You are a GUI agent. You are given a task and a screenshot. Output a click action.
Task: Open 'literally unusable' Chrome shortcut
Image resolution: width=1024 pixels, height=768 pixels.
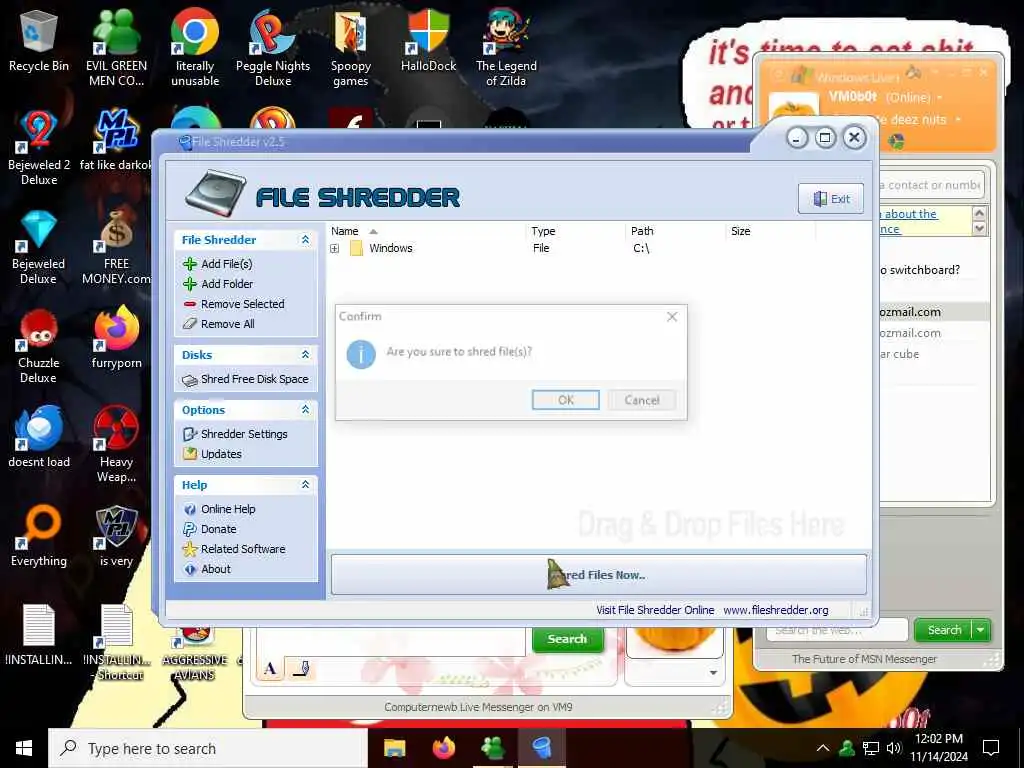pyautogui.click(x=195, y=47)
